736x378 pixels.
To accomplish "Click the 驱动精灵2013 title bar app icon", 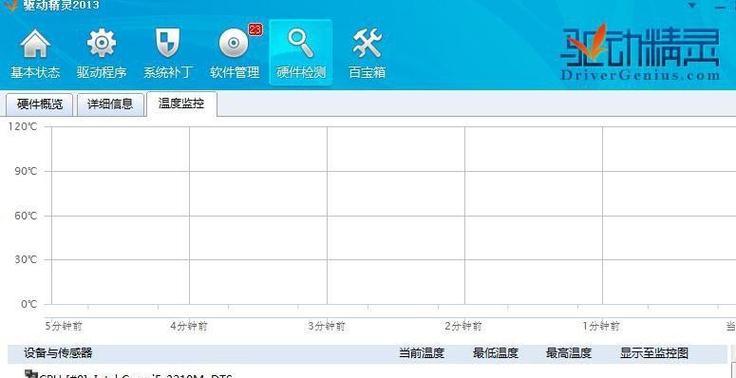I will pos(10,5).
